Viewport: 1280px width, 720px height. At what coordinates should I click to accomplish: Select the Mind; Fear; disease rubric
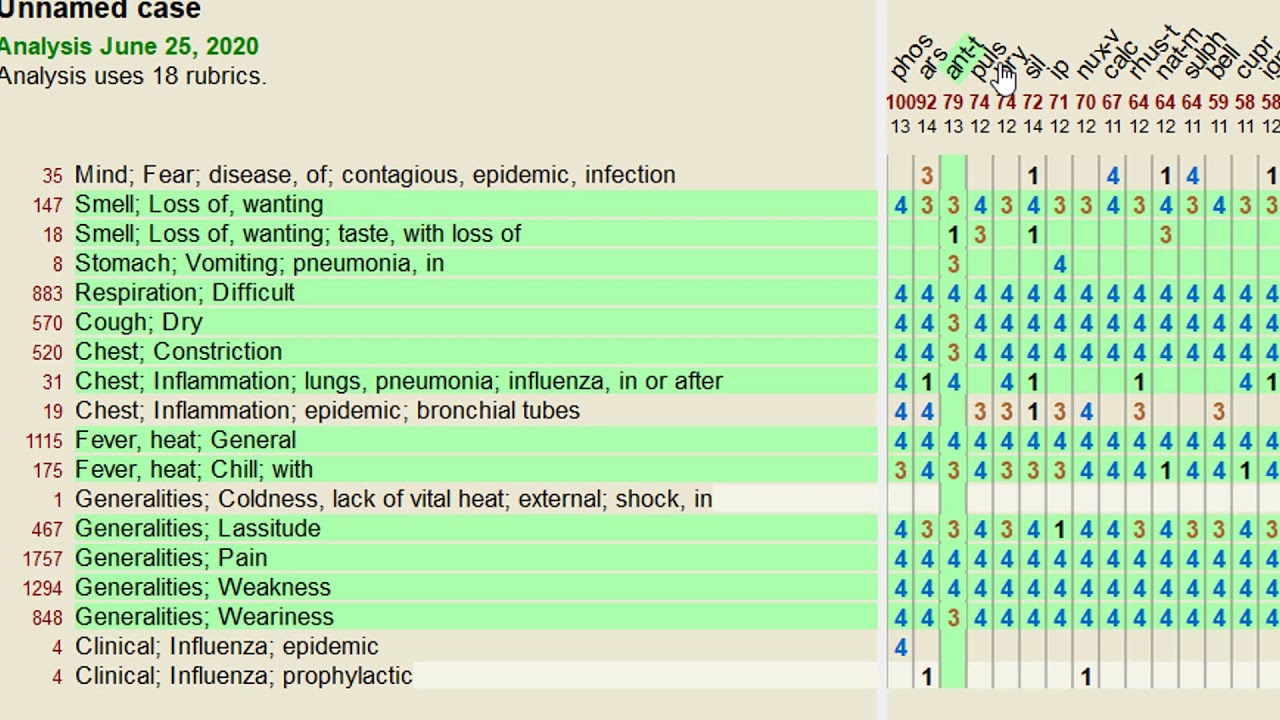coord(375,175)
